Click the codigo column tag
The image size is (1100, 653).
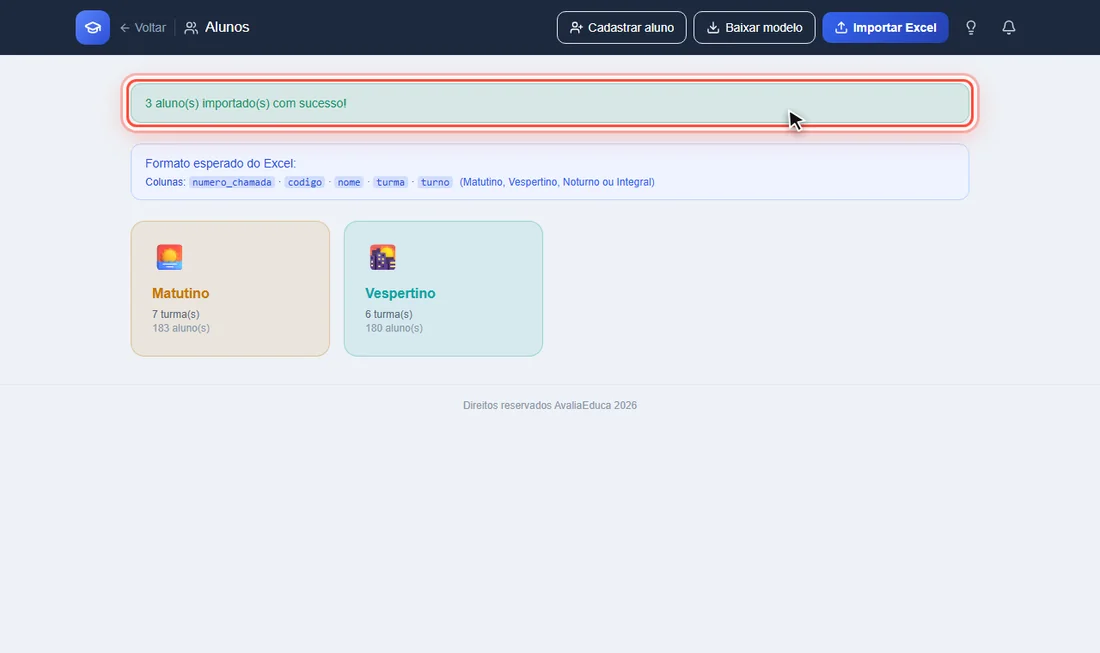[x=304, y=182]
